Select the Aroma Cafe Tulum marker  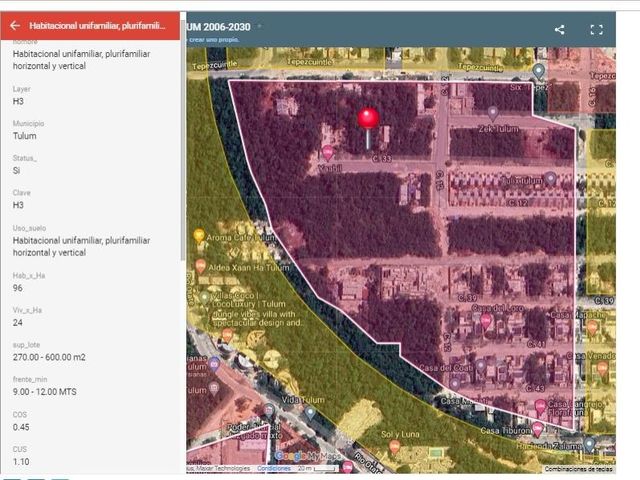click(x=199, y=236)
